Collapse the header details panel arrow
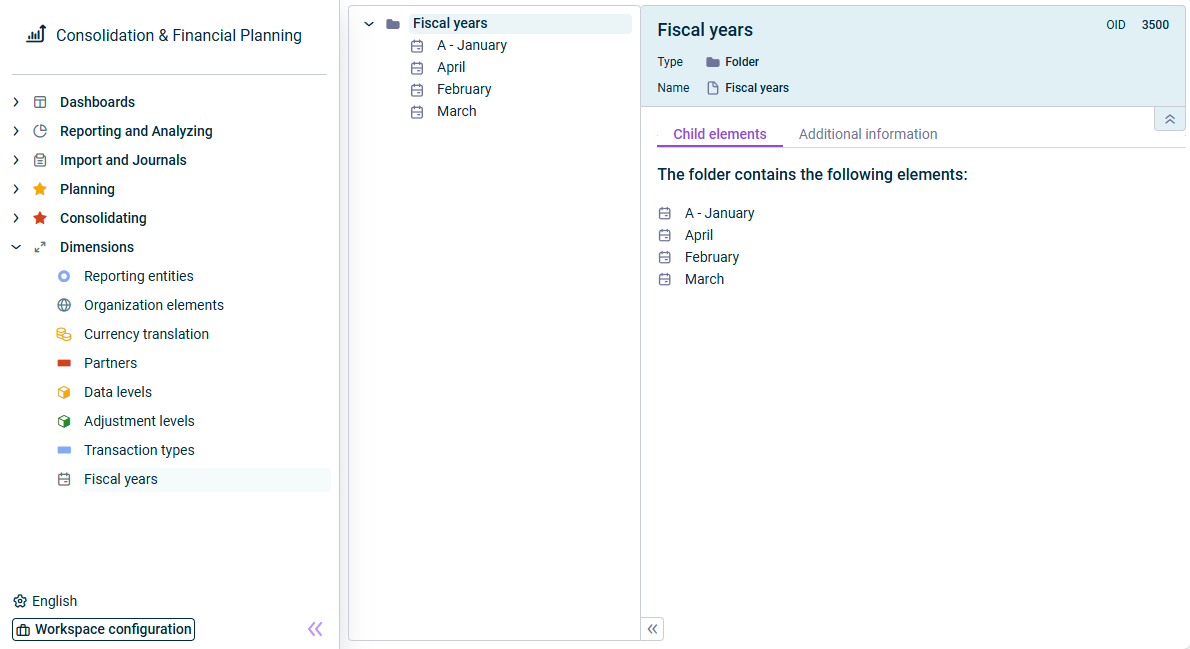The image size is (1190, 649). 1170,119
